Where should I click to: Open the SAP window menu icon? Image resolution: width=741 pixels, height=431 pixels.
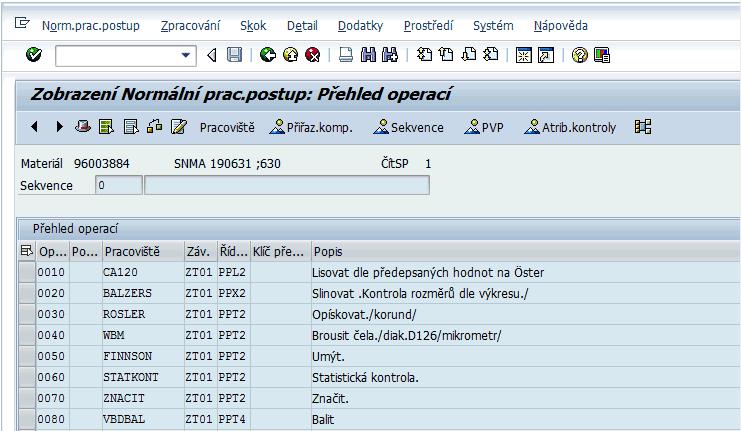pyautogui.click(x=22, y=23)
